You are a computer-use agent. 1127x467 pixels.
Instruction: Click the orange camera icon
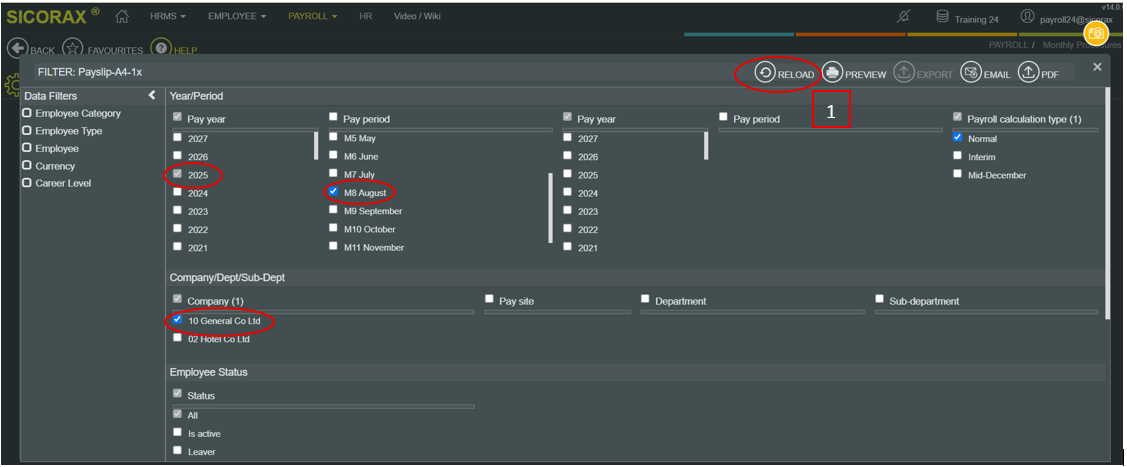coord(1096,33)
